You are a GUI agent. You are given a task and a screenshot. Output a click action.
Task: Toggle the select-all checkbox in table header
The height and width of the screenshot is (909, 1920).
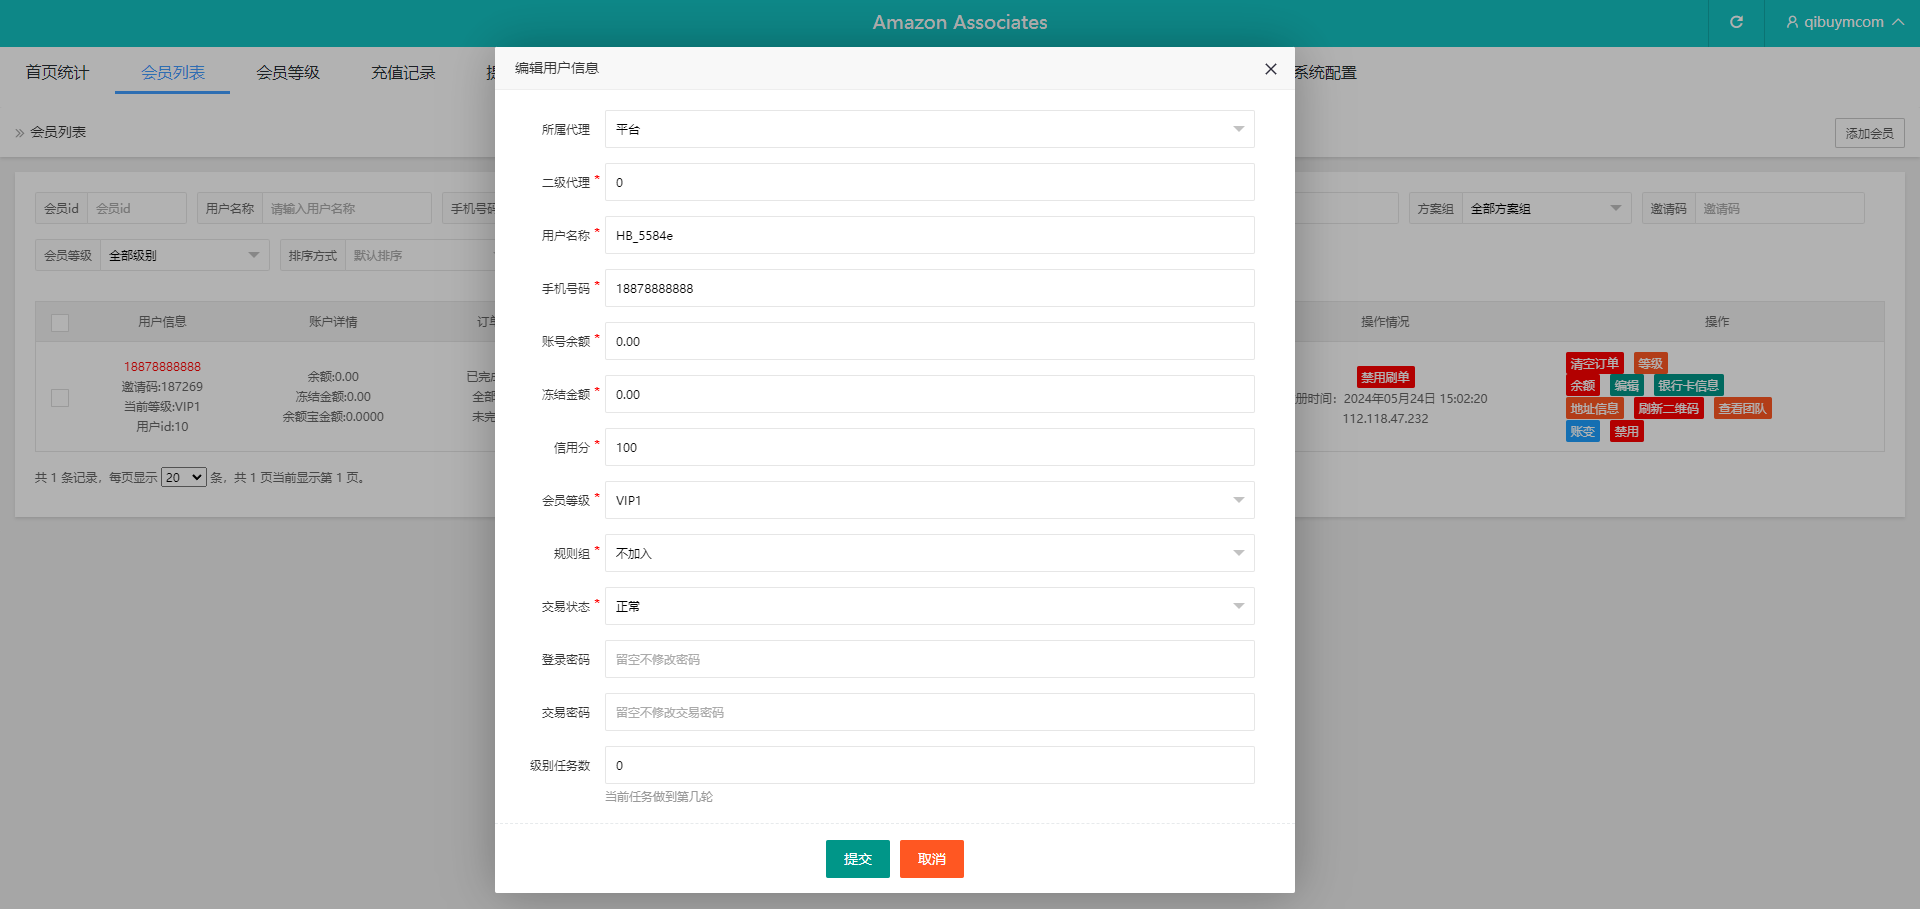[60, 322]
